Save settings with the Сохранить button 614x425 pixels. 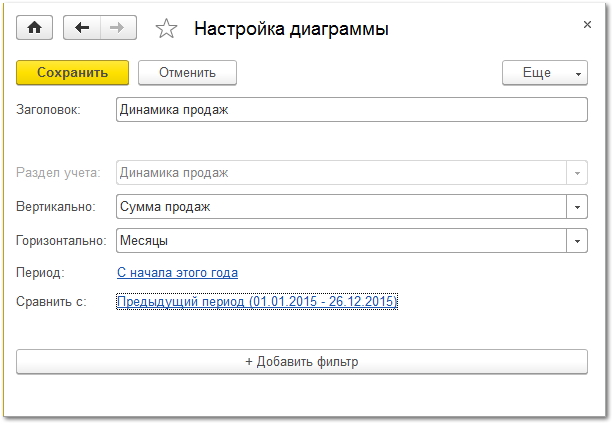coord(72,72)
